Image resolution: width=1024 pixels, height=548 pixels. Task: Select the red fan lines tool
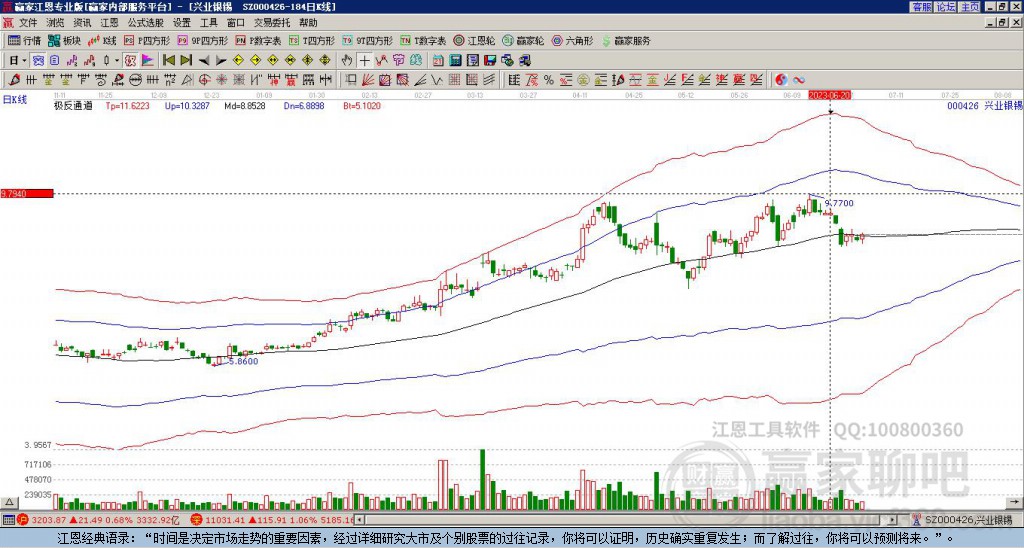pyautogui.click(x=368, y=80)
